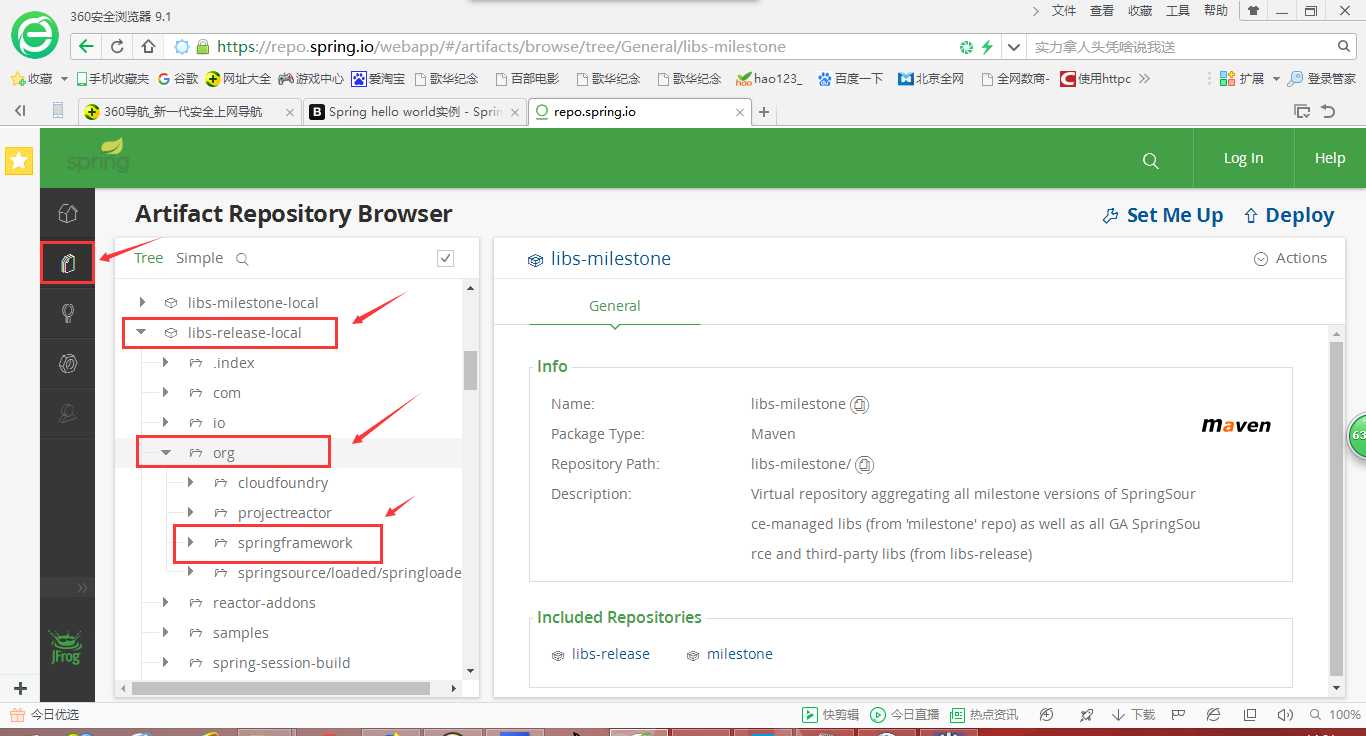Screen dimensions: 1366x736
Task: Click the browser back navigation arrow
Action: (86, 46)
